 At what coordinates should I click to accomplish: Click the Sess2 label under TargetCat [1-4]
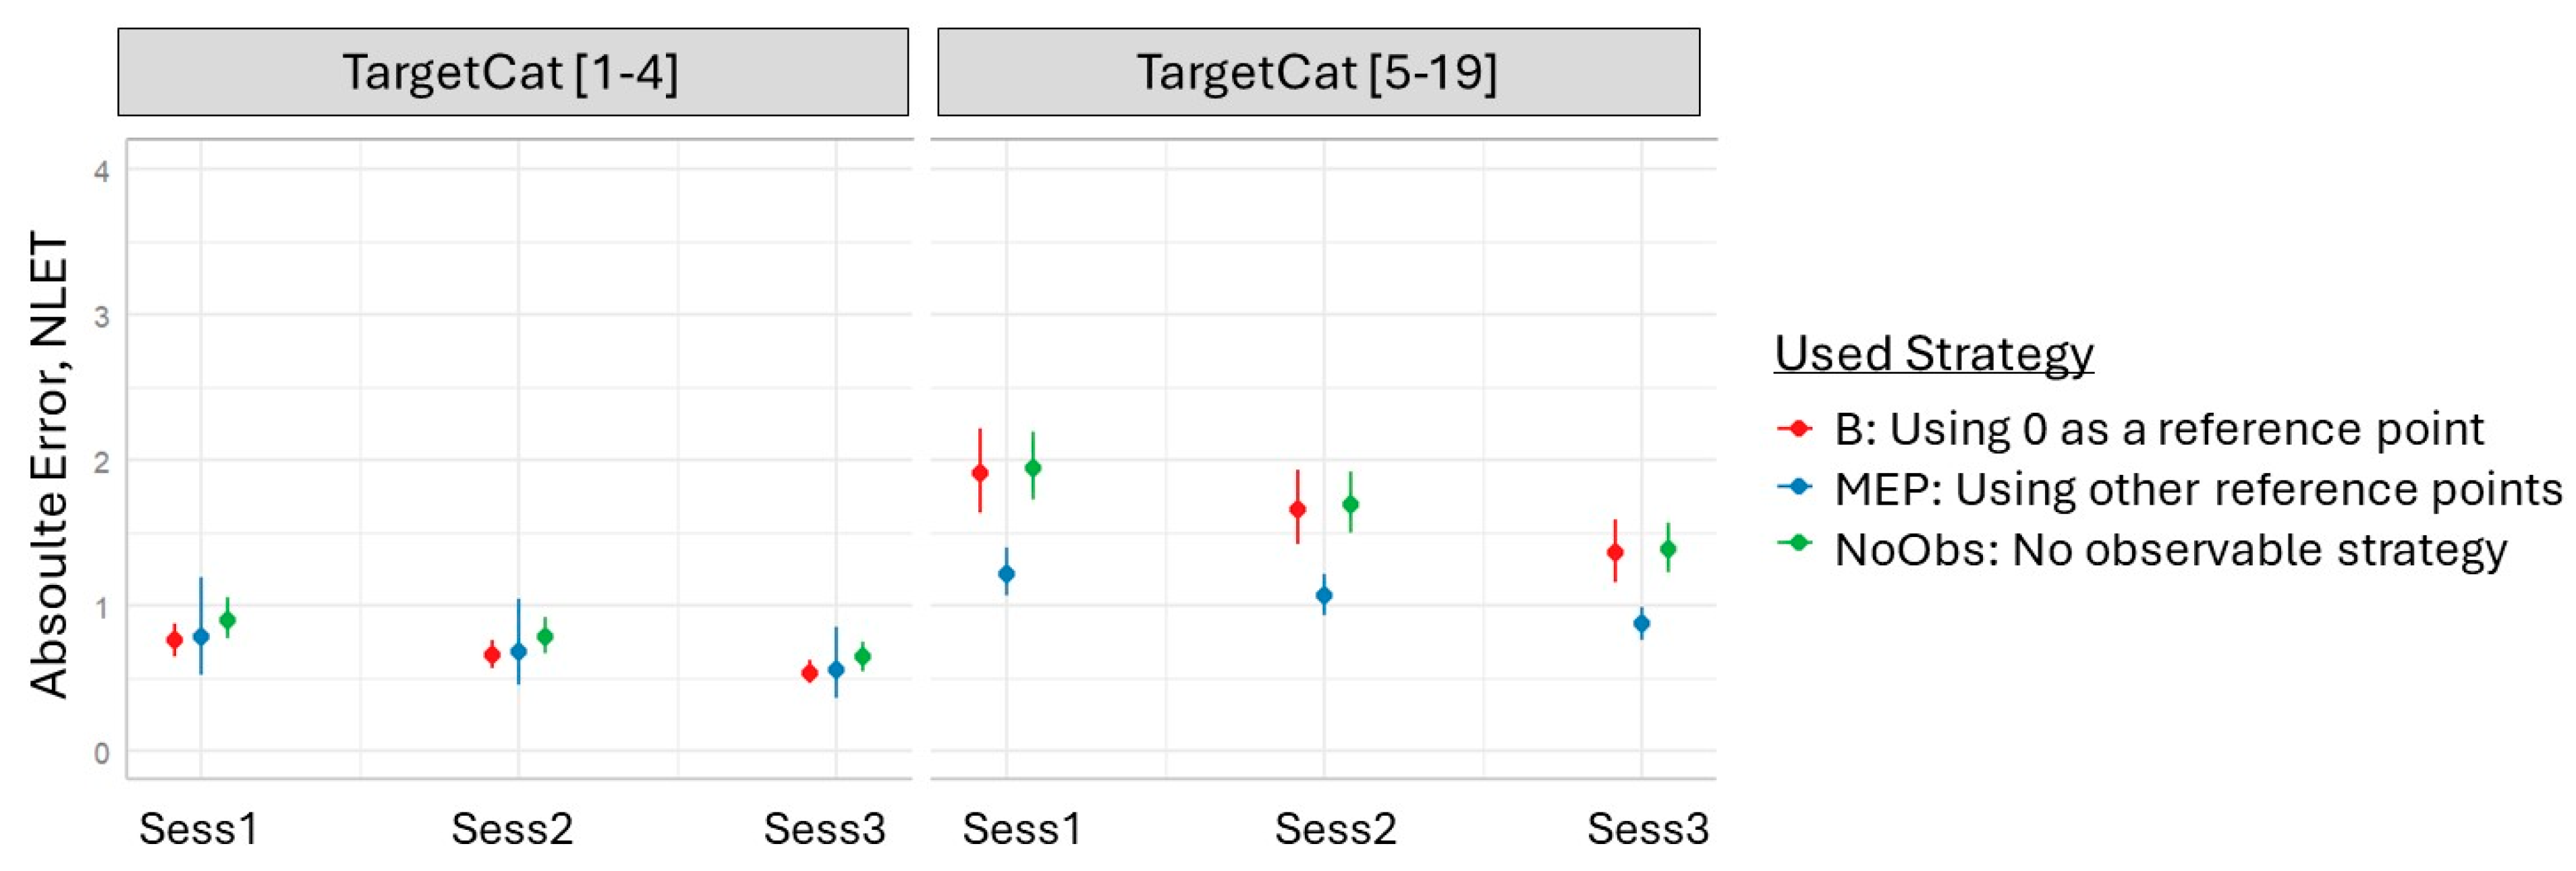coord(512,828)
